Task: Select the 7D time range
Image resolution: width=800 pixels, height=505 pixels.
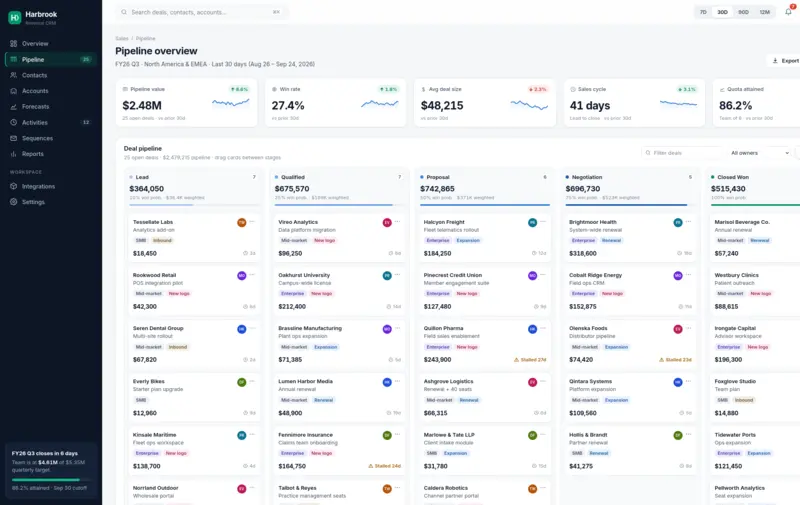Action: pos(703,12)
